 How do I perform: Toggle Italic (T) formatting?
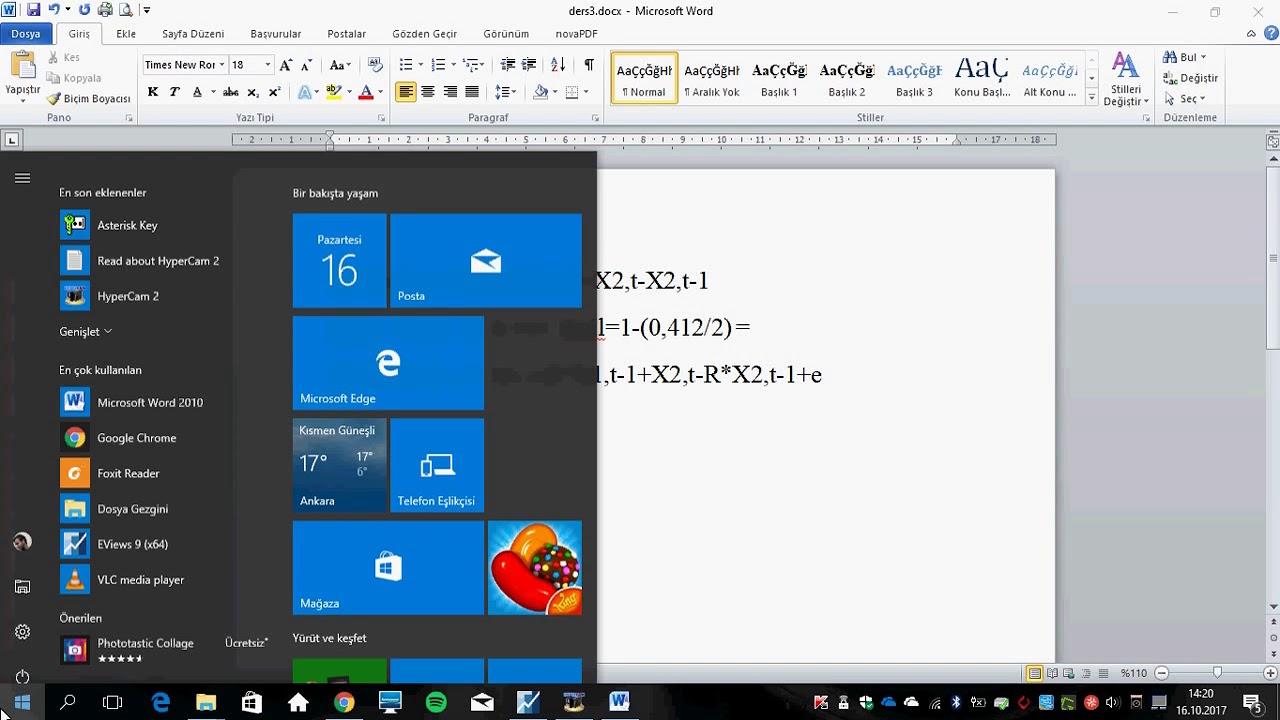coord(175,92)
